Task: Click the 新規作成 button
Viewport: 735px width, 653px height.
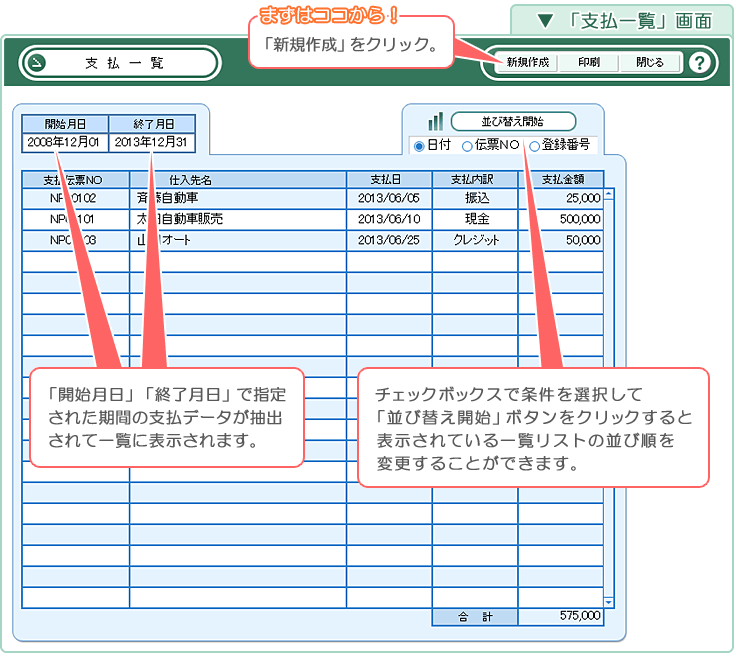Action: pos(527,62)
